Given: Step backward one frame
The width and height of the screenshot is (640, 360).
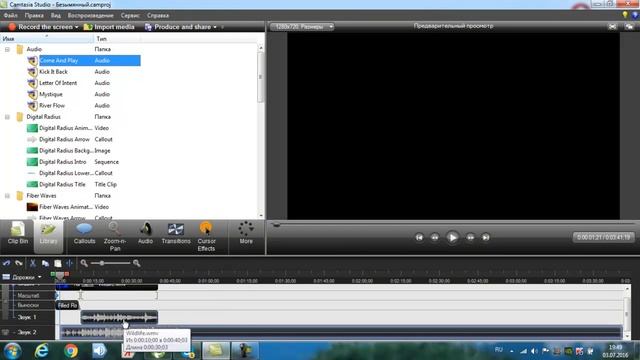Looking at the screenshot, I should click(x=435, y=237).
